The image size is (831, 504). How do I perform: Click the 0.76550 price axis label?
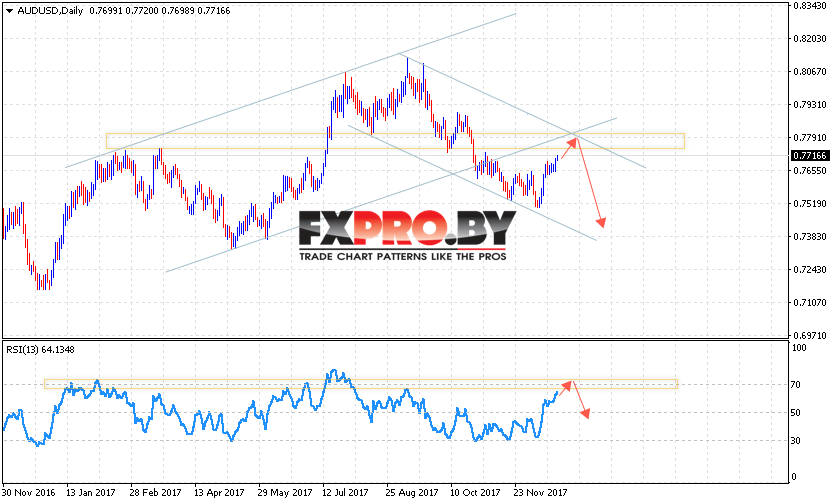[x=810, y=171]
